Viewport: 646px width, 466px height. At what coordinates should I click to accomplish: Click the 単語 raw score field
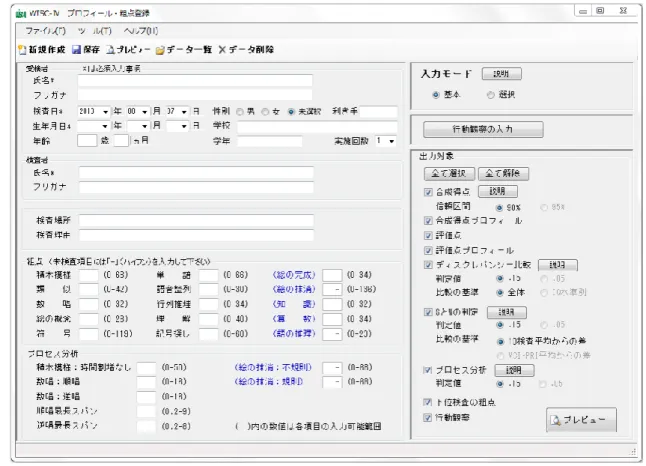[x=208, y=275]
